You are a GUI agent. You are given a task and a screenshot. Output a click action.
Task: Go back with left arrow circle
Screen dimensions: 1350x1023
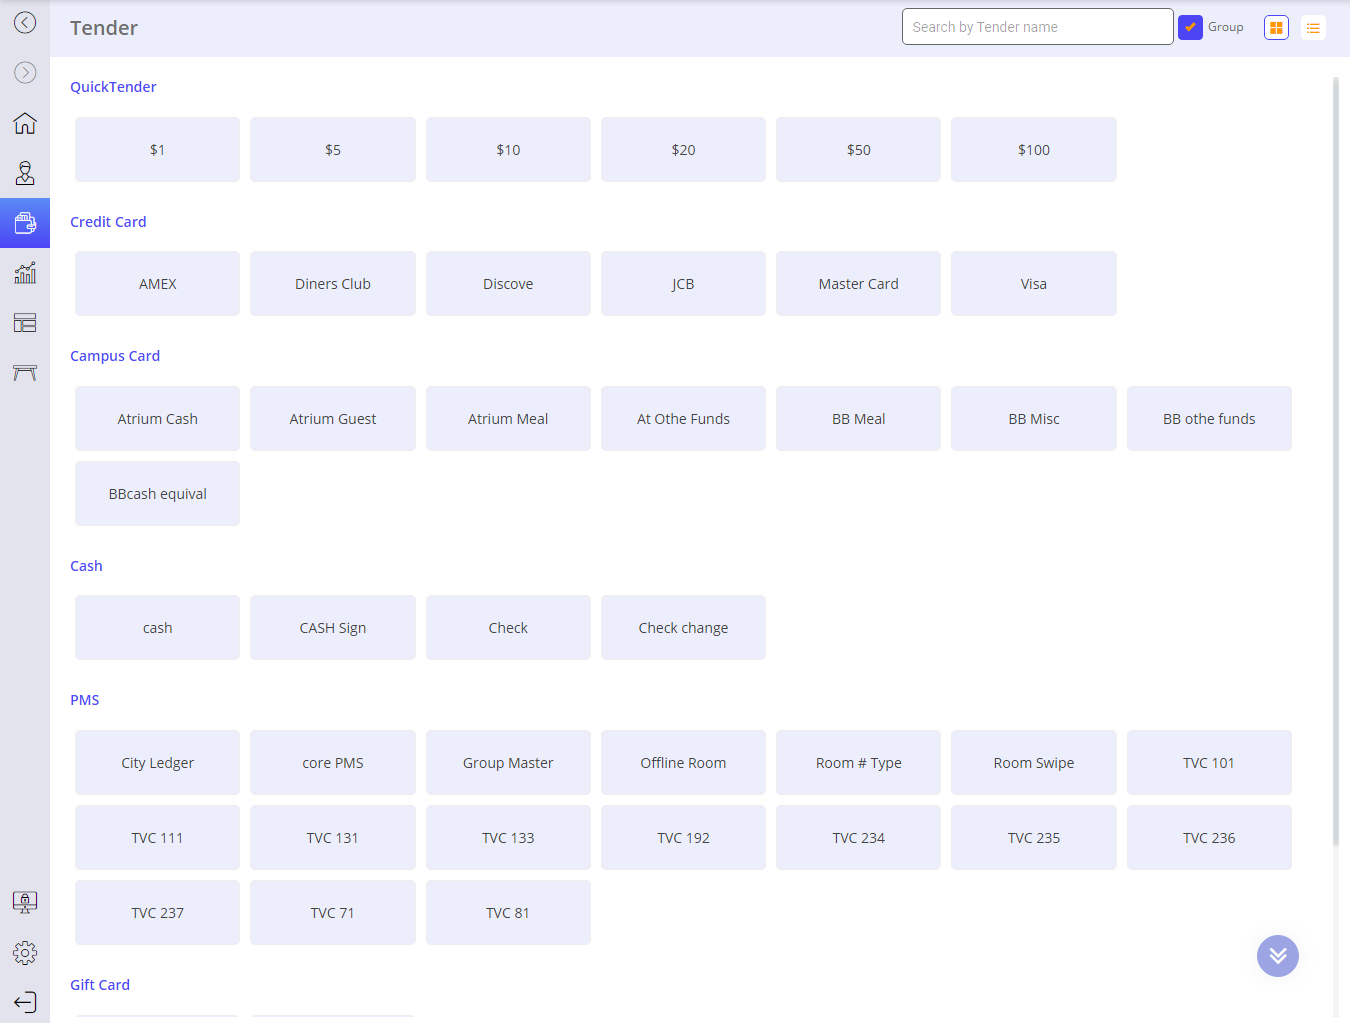pos(25,22)
